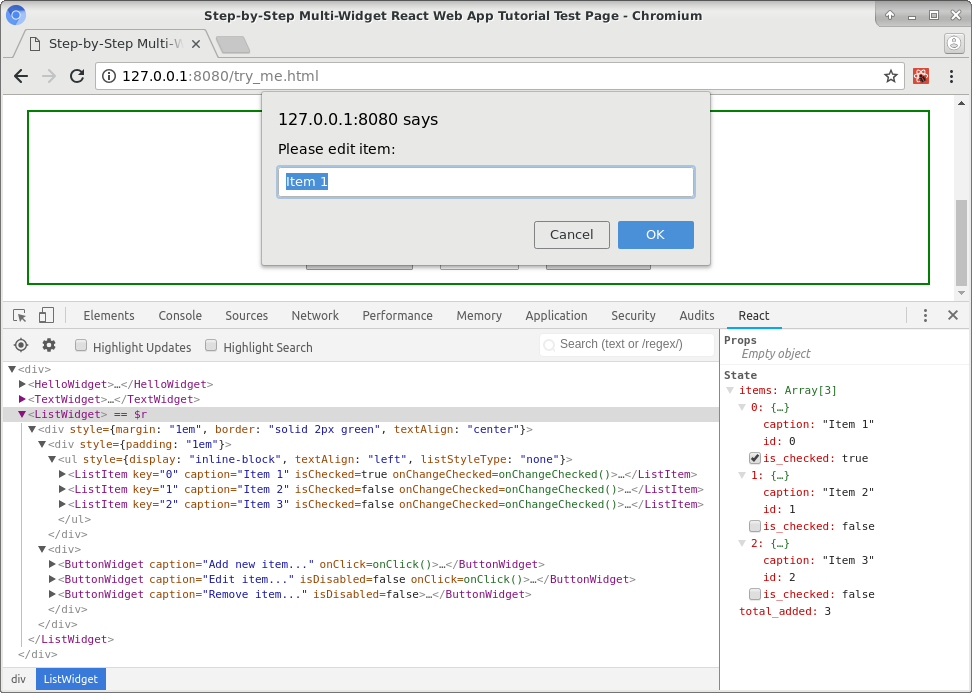Screen dimensions: 972x693
Task: Click the back navigation arrow
Action: (x=21, y=76)
